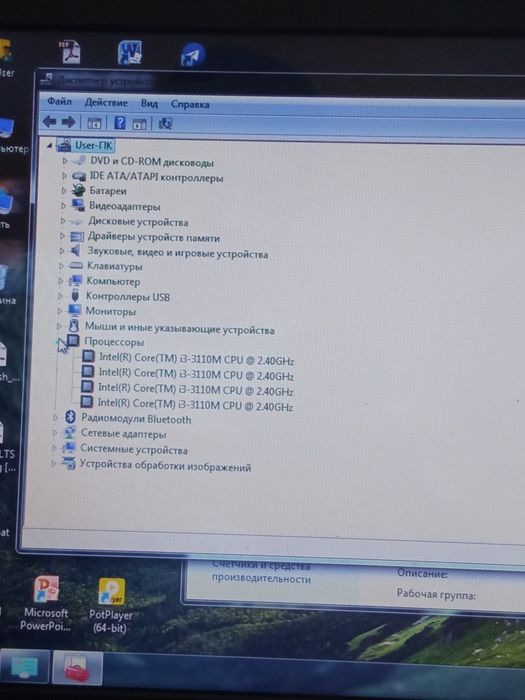Expand Радиомодули Bluetooth node

tap(55, 417)
